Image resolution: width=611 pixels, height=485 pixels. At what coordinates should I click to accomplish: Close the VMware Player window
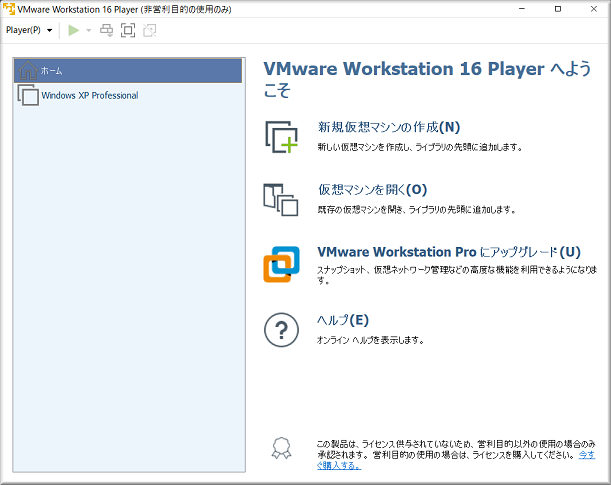(x=593, y=9)
